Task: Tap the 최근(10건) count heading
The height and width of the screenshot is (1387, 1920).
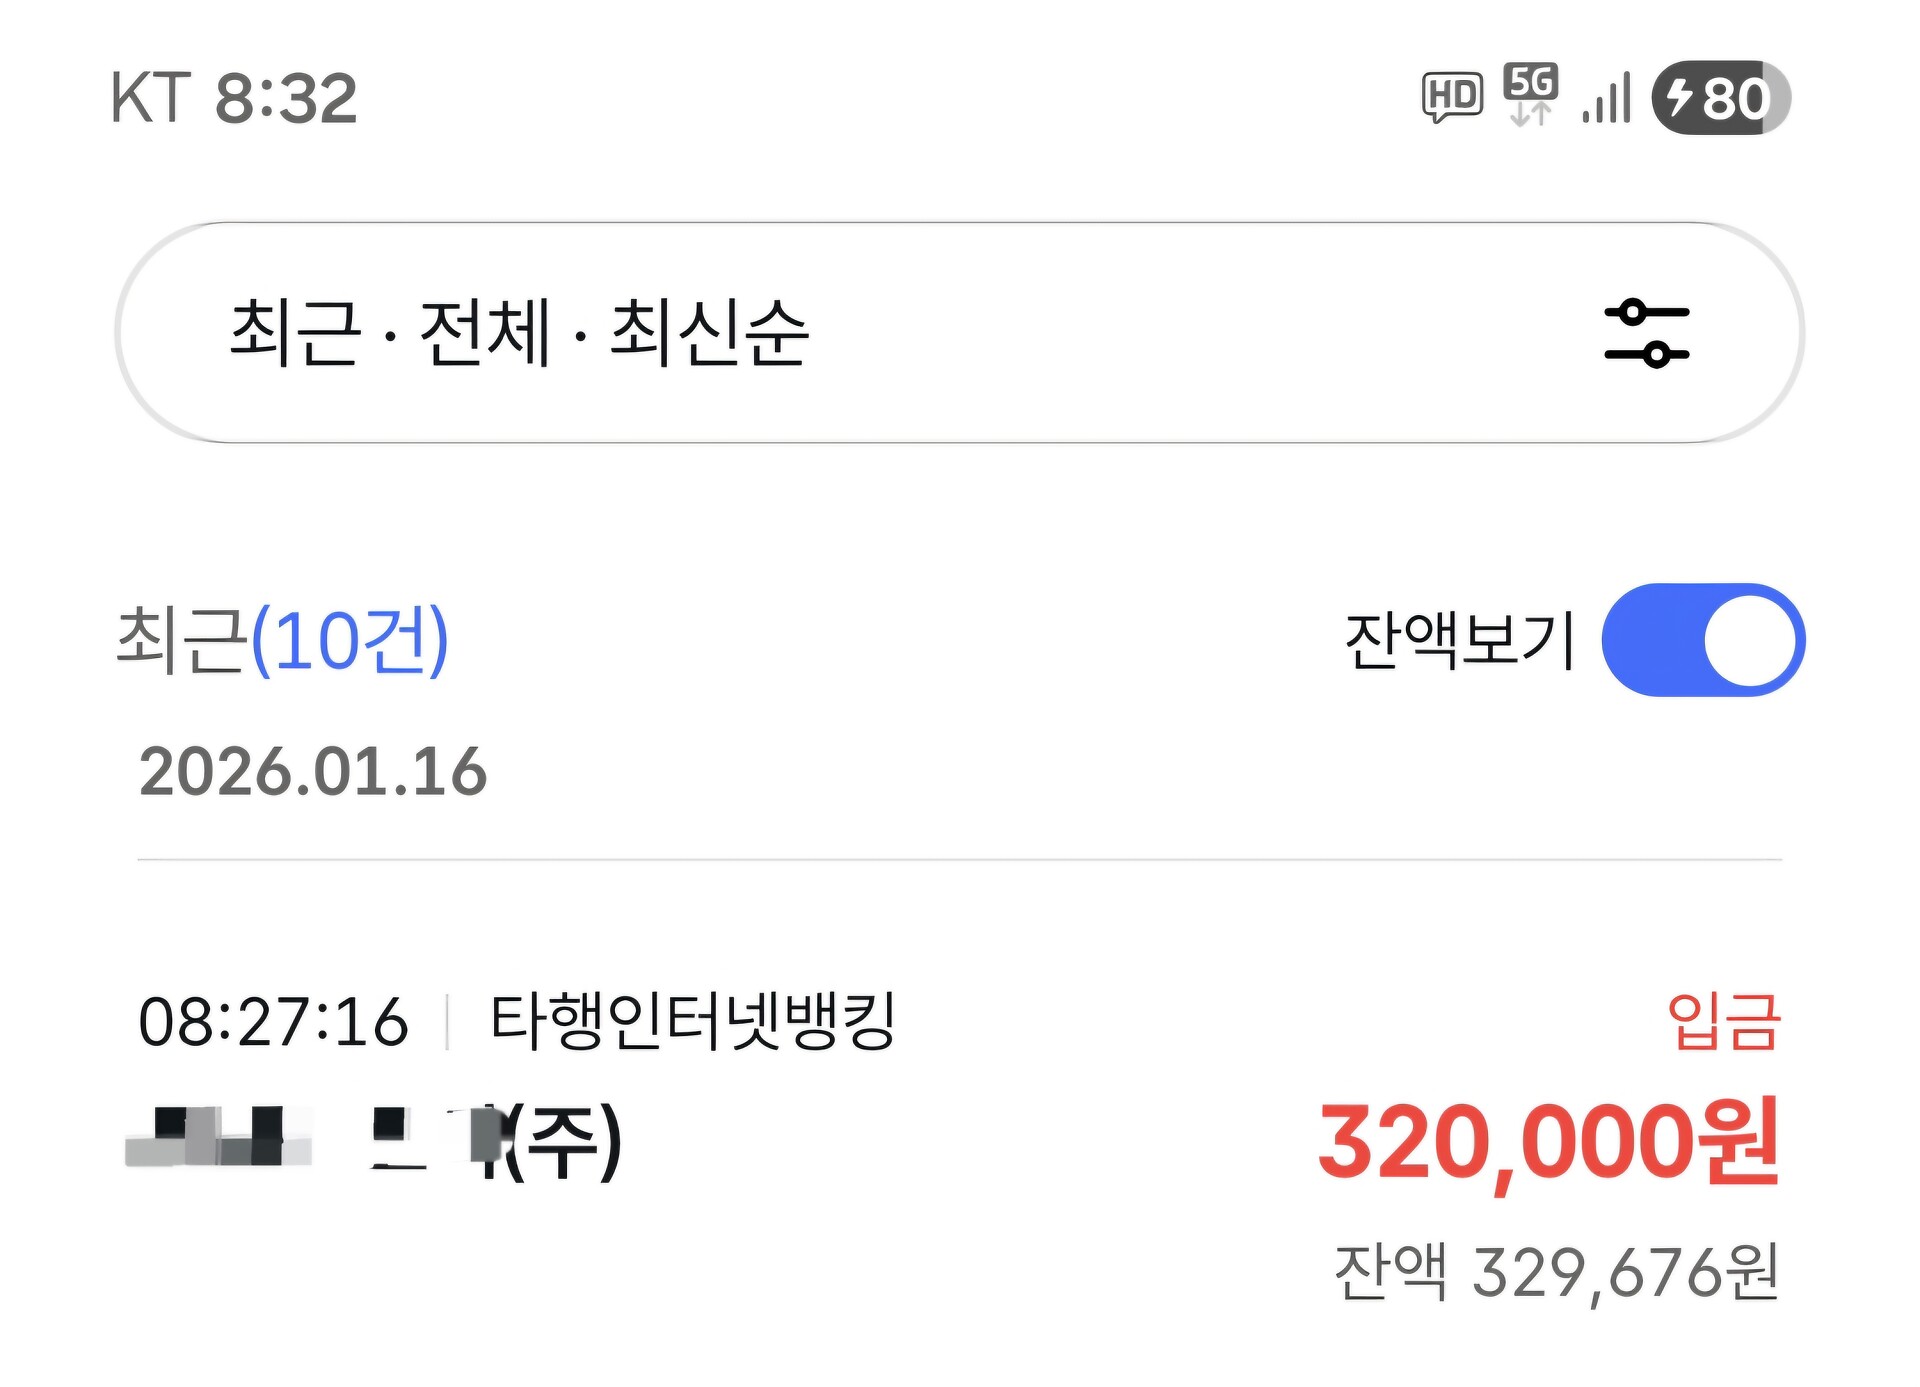Action: click(283, 640)
